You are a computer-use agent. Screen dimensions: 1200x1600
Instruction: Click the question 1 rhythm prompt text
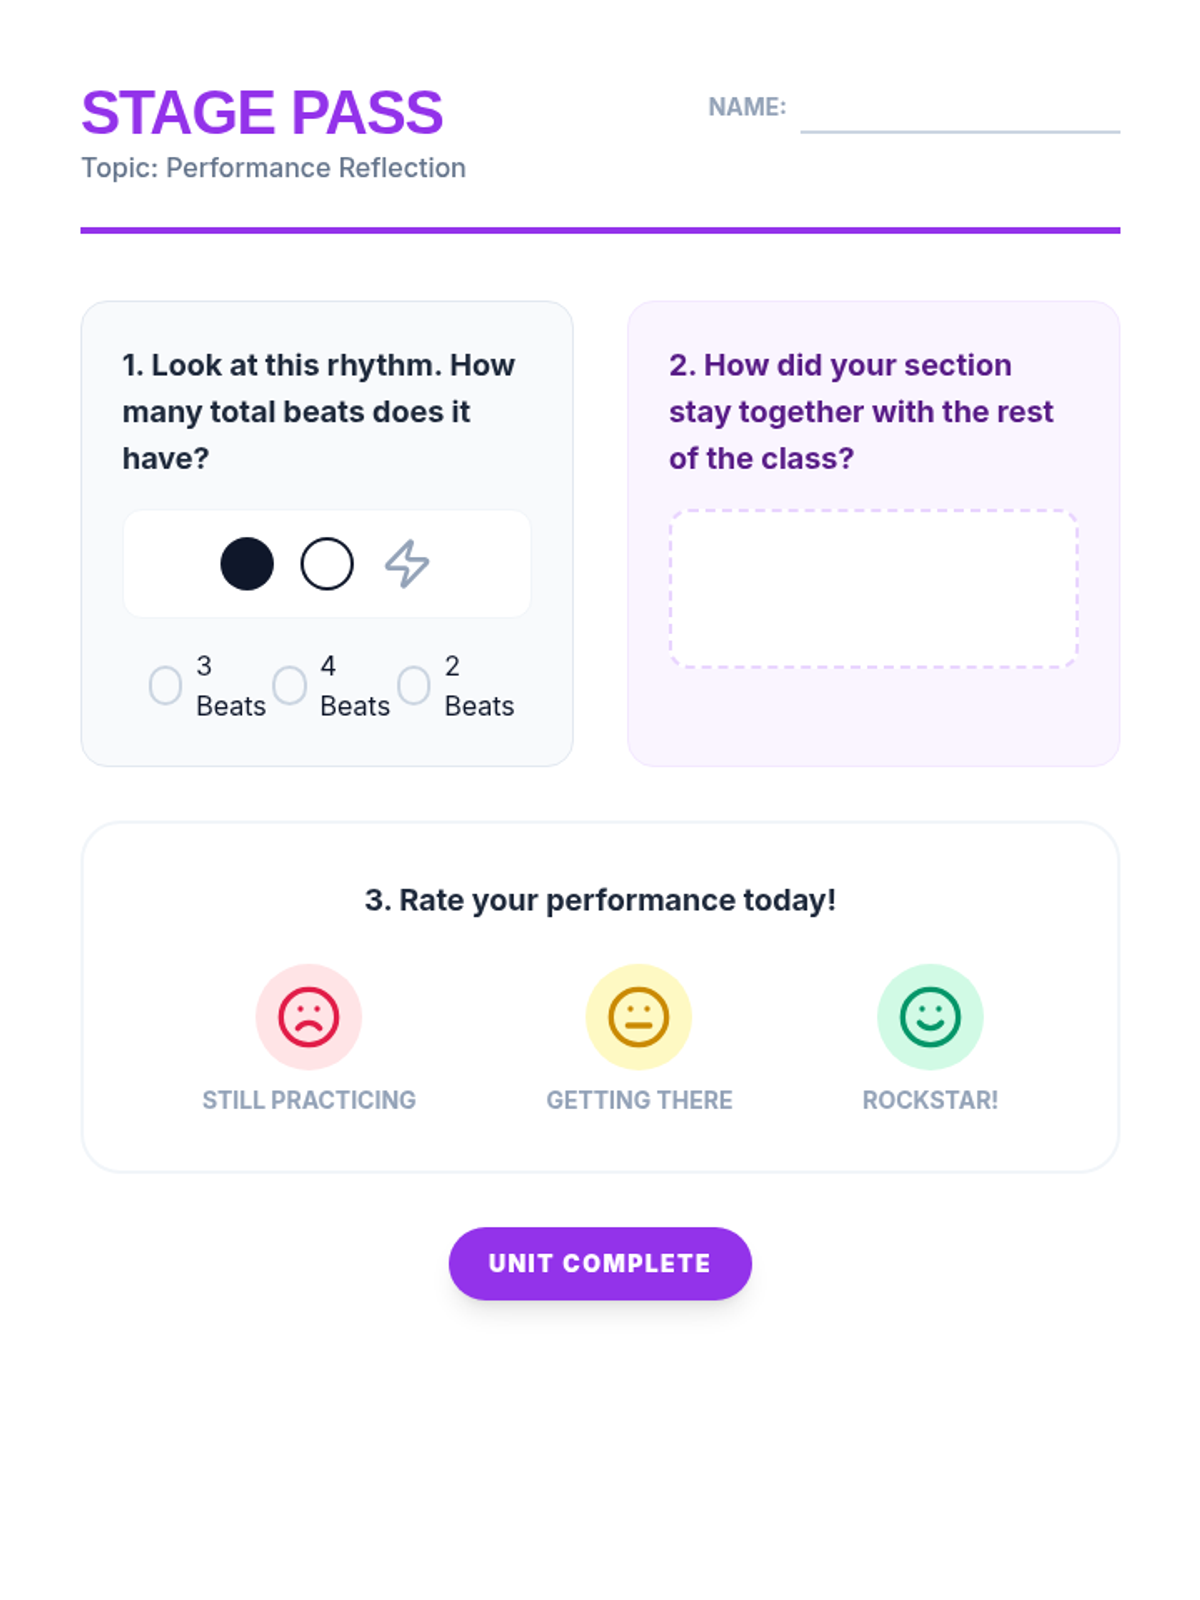pos(318,412)
